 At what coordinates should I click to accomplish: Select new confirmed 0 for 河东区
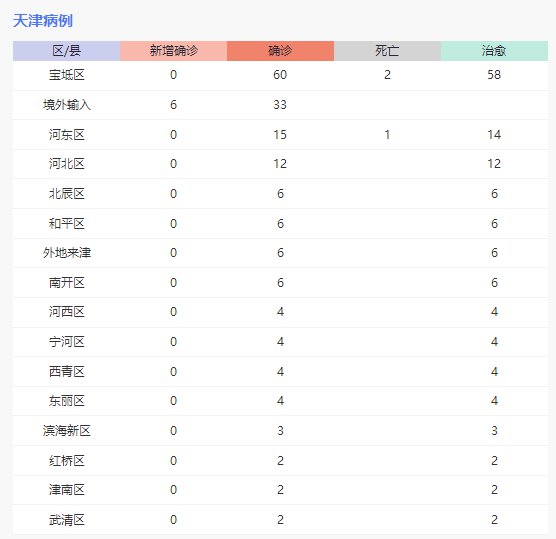tap(173, 135)
